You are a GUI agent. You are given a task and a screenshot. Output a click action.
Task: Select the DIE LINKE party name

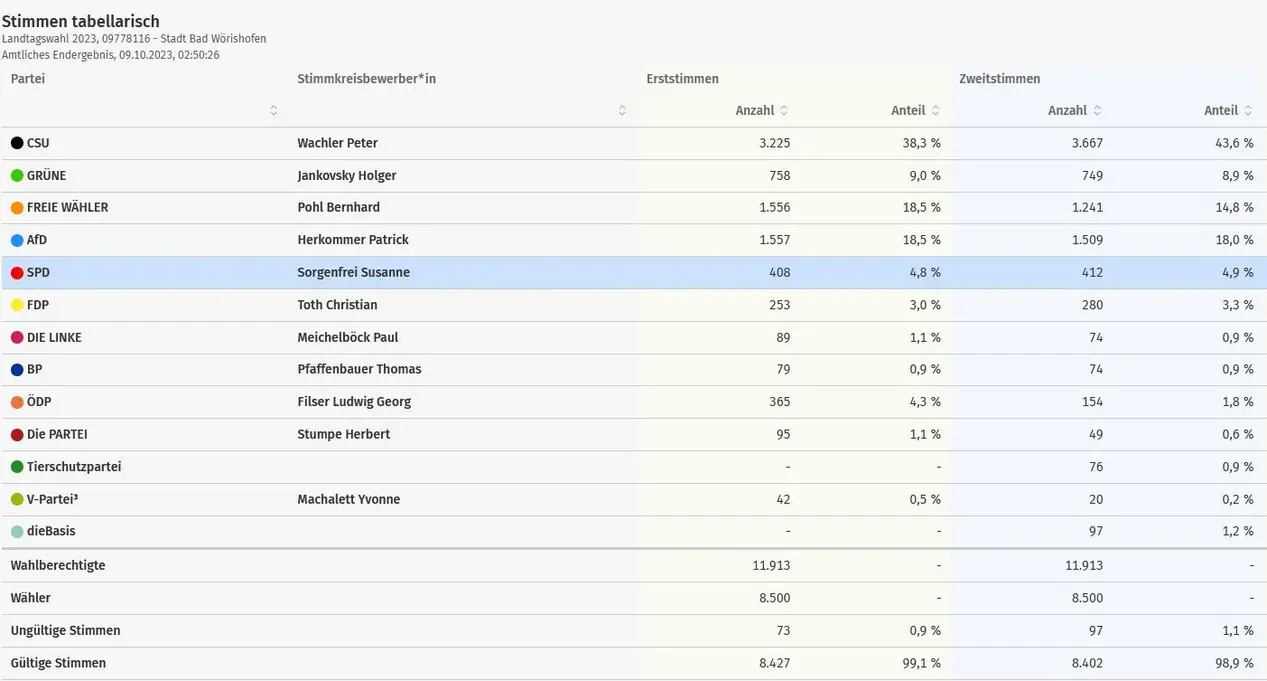[x=54, y=338]
